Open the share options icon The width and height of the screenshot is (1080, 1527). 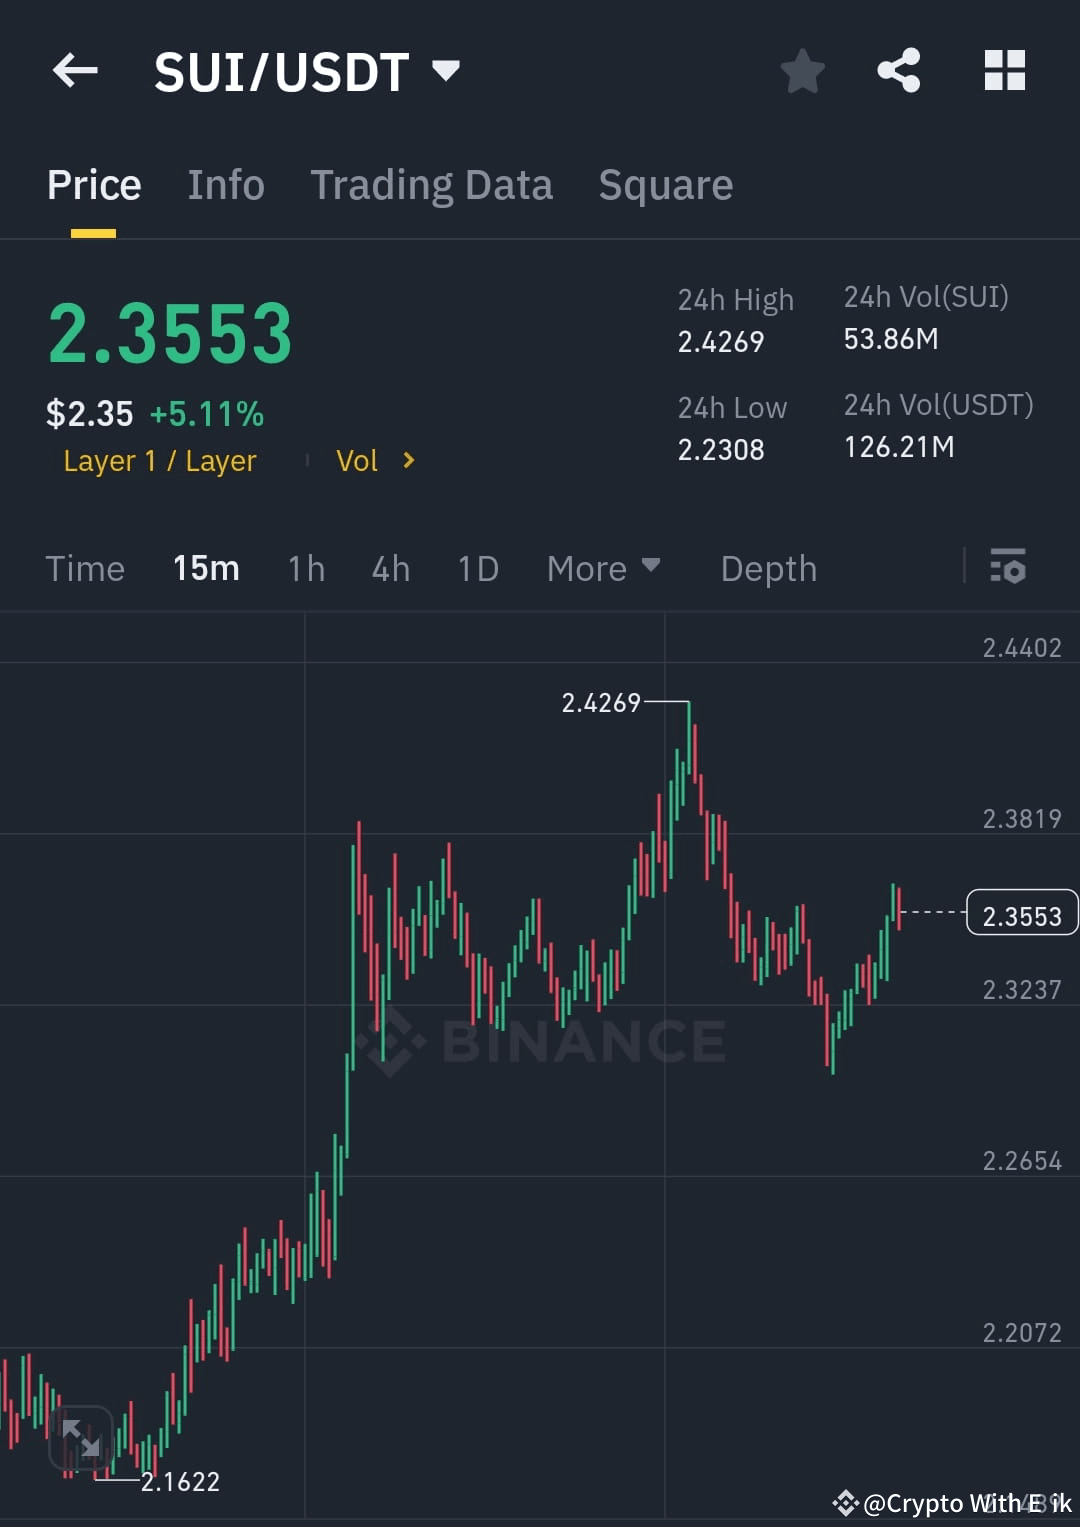tap(899, 70)
